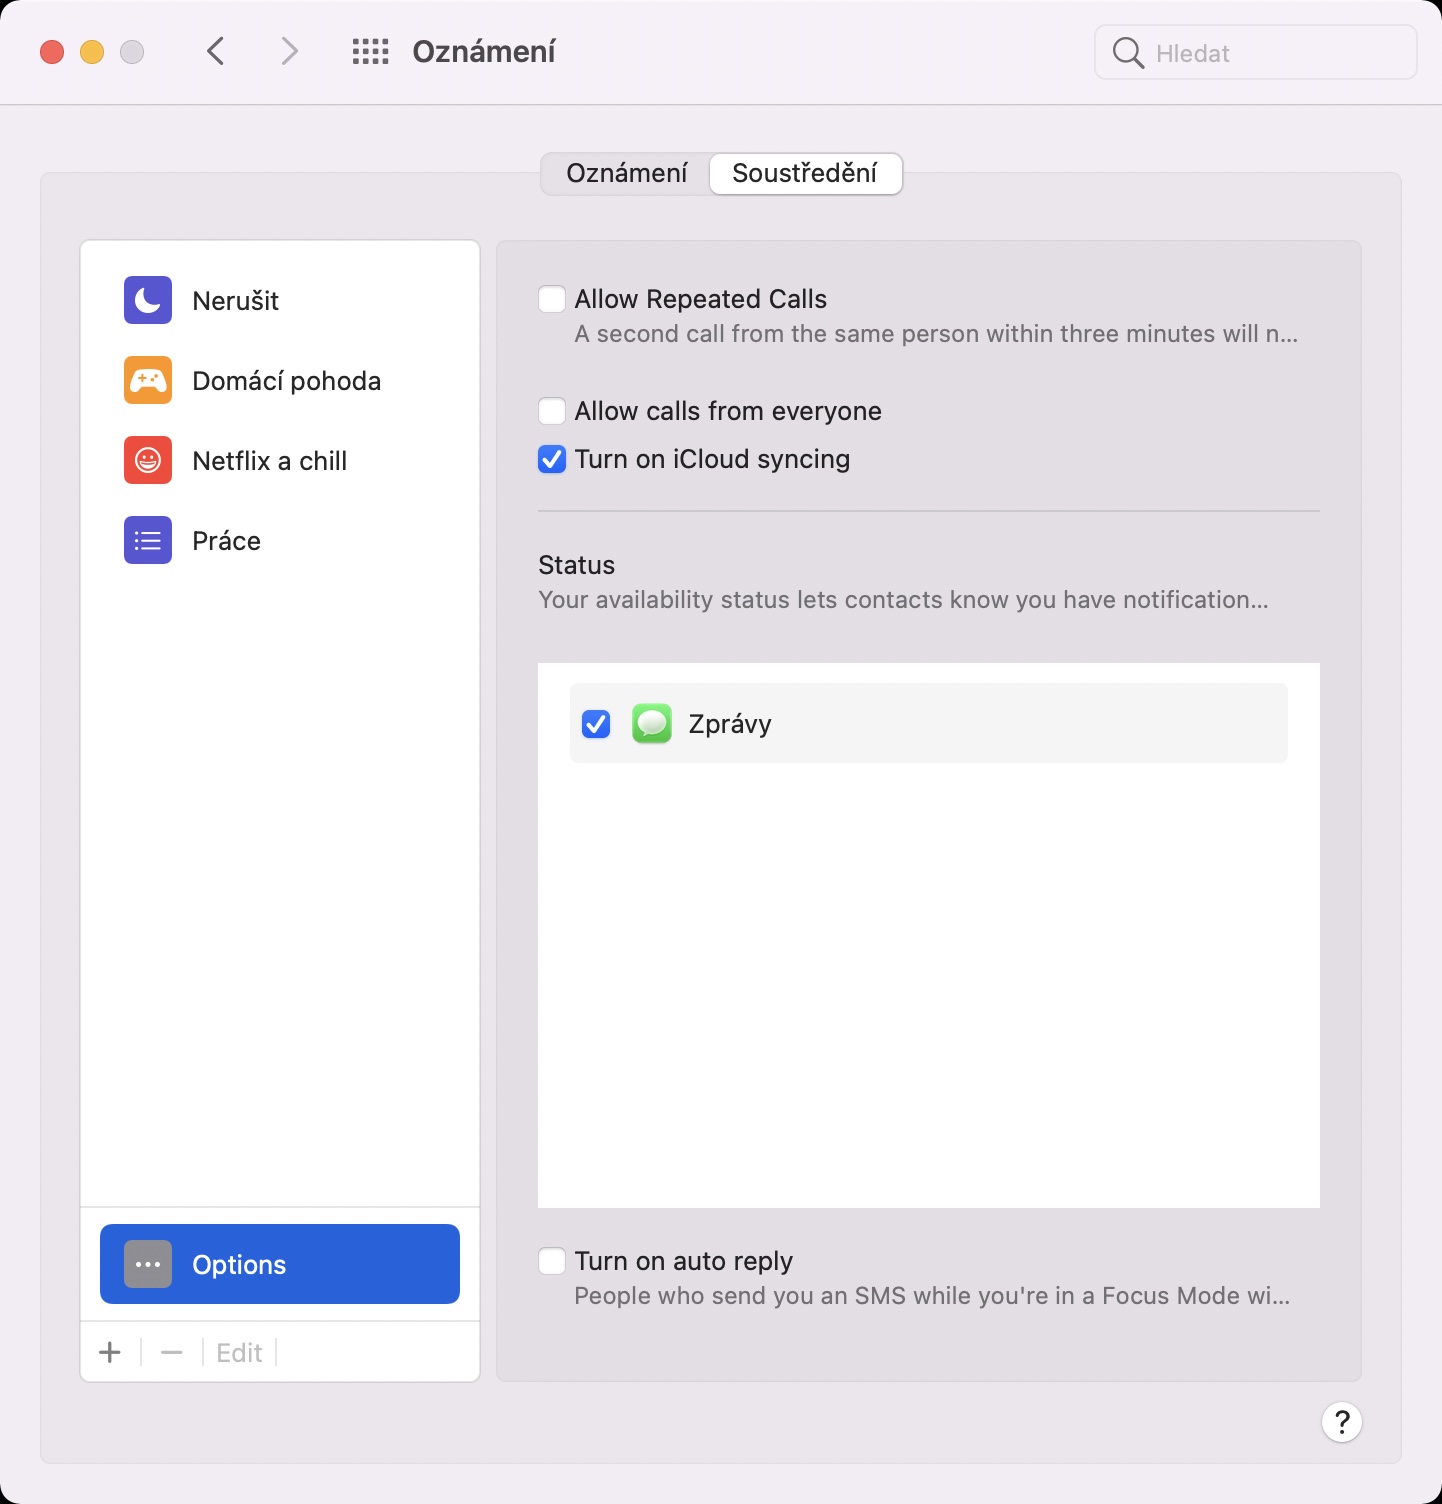Go forward with the right chevron
This screenshot has height=1504, width=1442.
(x=290, y=52)
